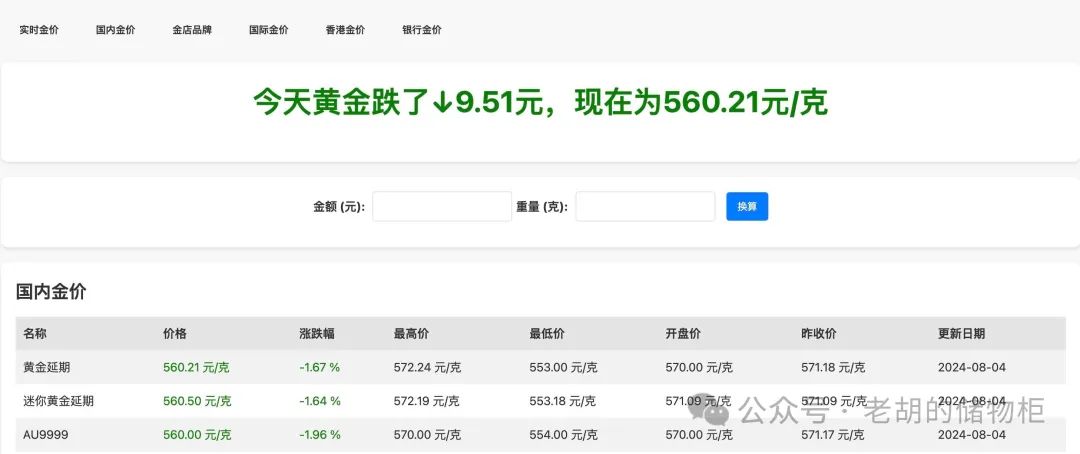This screenshot has height=454, width=1080.
Task: Click previous close 571.18 元/克
Action: (x=833, y=367)
